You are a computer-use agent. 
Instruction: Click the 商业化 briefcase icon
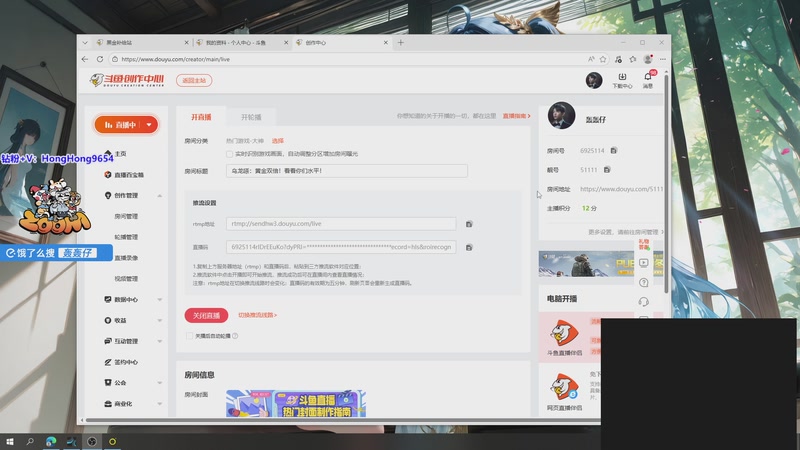click(108, 404)
